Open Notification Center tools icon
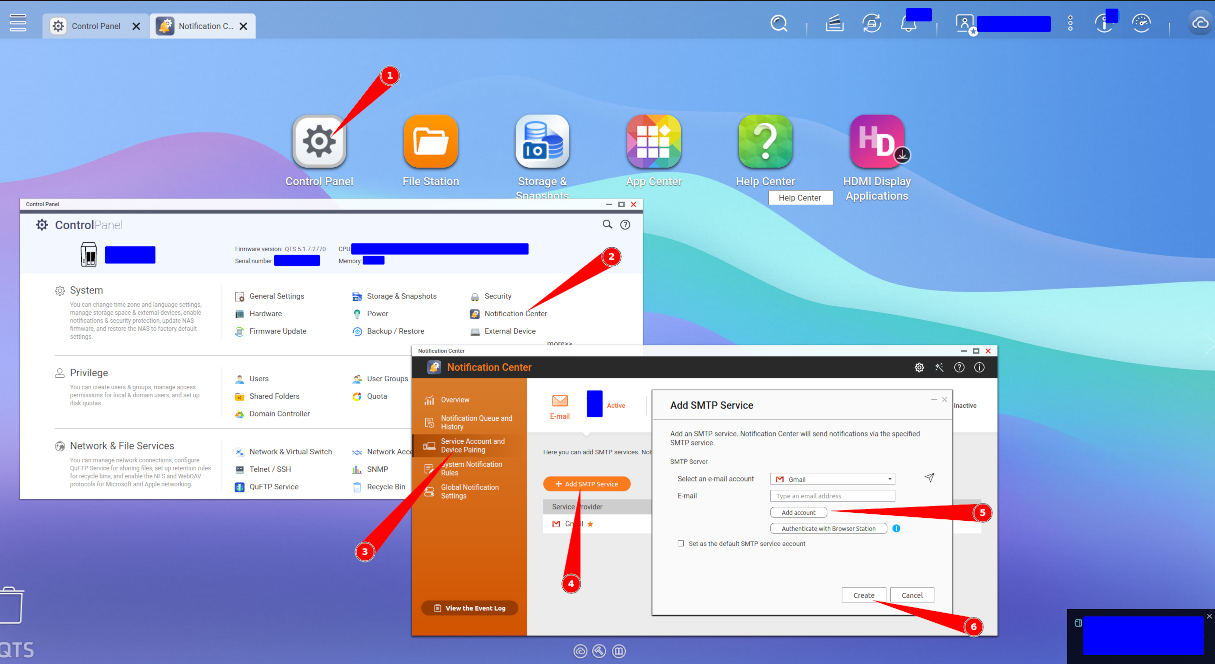Screen dimensions: 1215x664 940,367
